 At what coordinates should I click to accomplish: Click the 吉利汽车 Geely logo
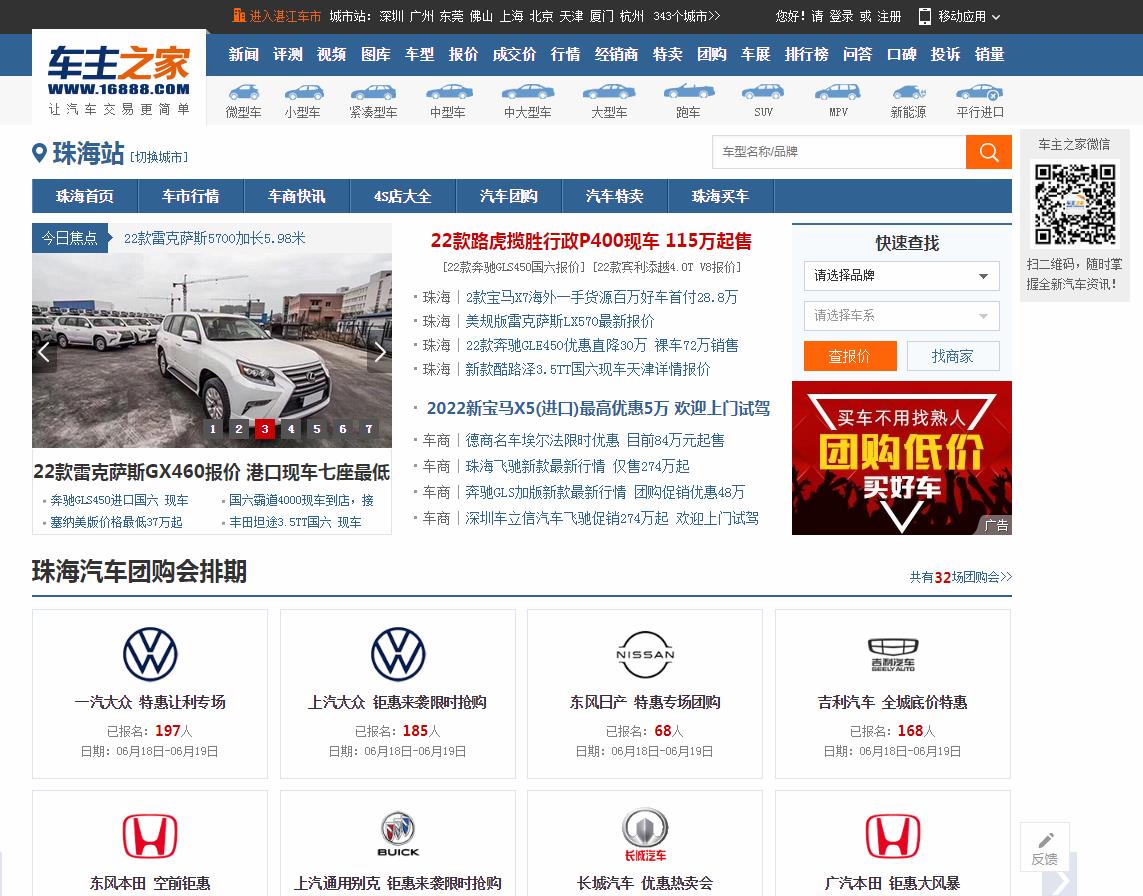coord(893,655)
